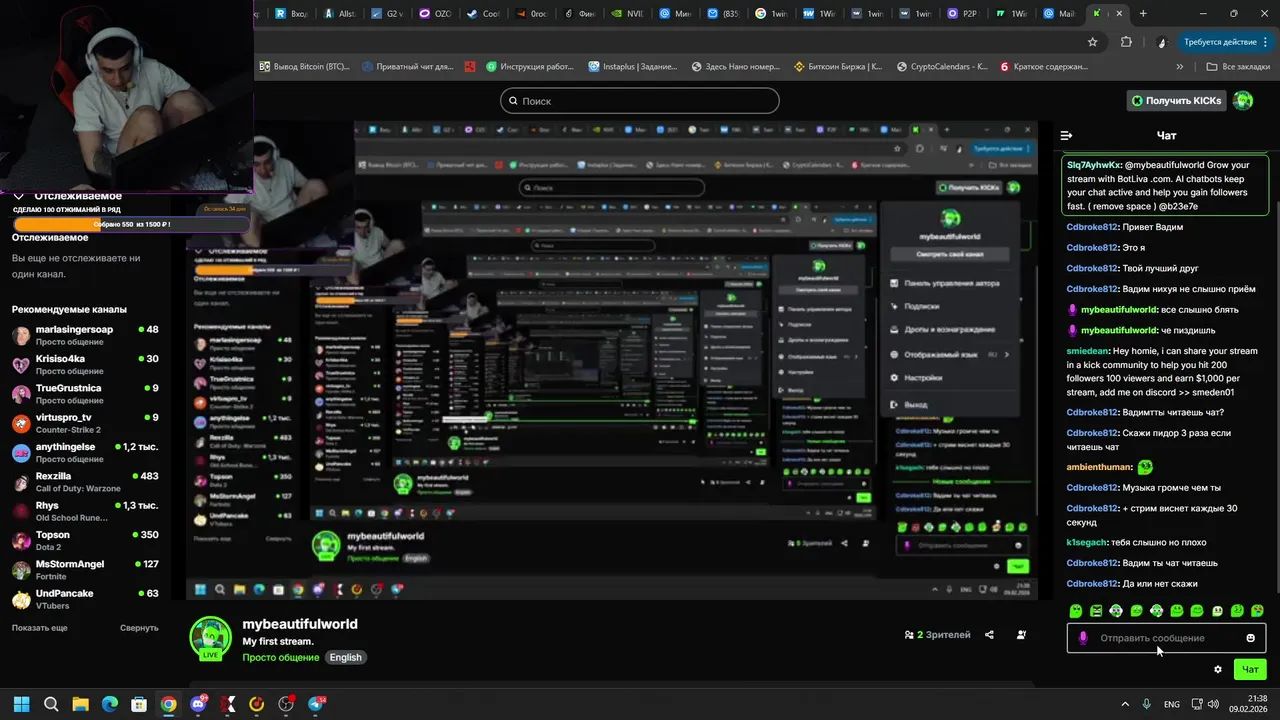1280x720 pixels.
Task: Open Windows Start menu
Action: pyautogui.click(x=21, y=704)
